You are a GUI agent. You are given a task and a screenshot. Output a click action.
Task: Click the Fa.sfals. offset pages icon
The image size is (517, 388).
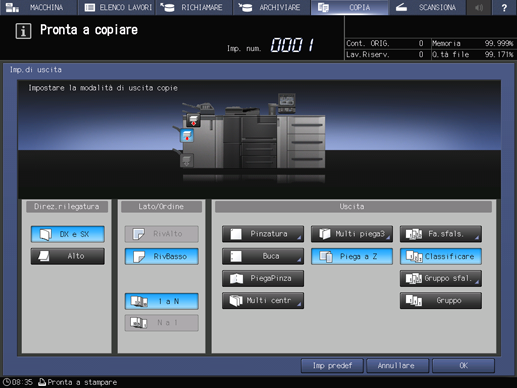point(414,234)
